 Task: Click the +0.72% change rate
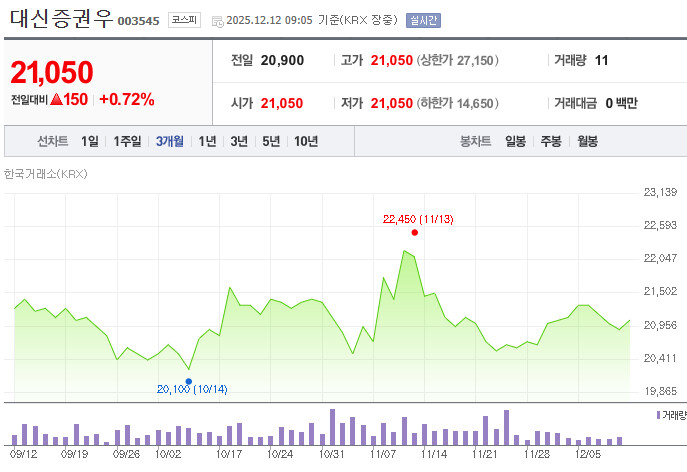[x=127, y=99]
